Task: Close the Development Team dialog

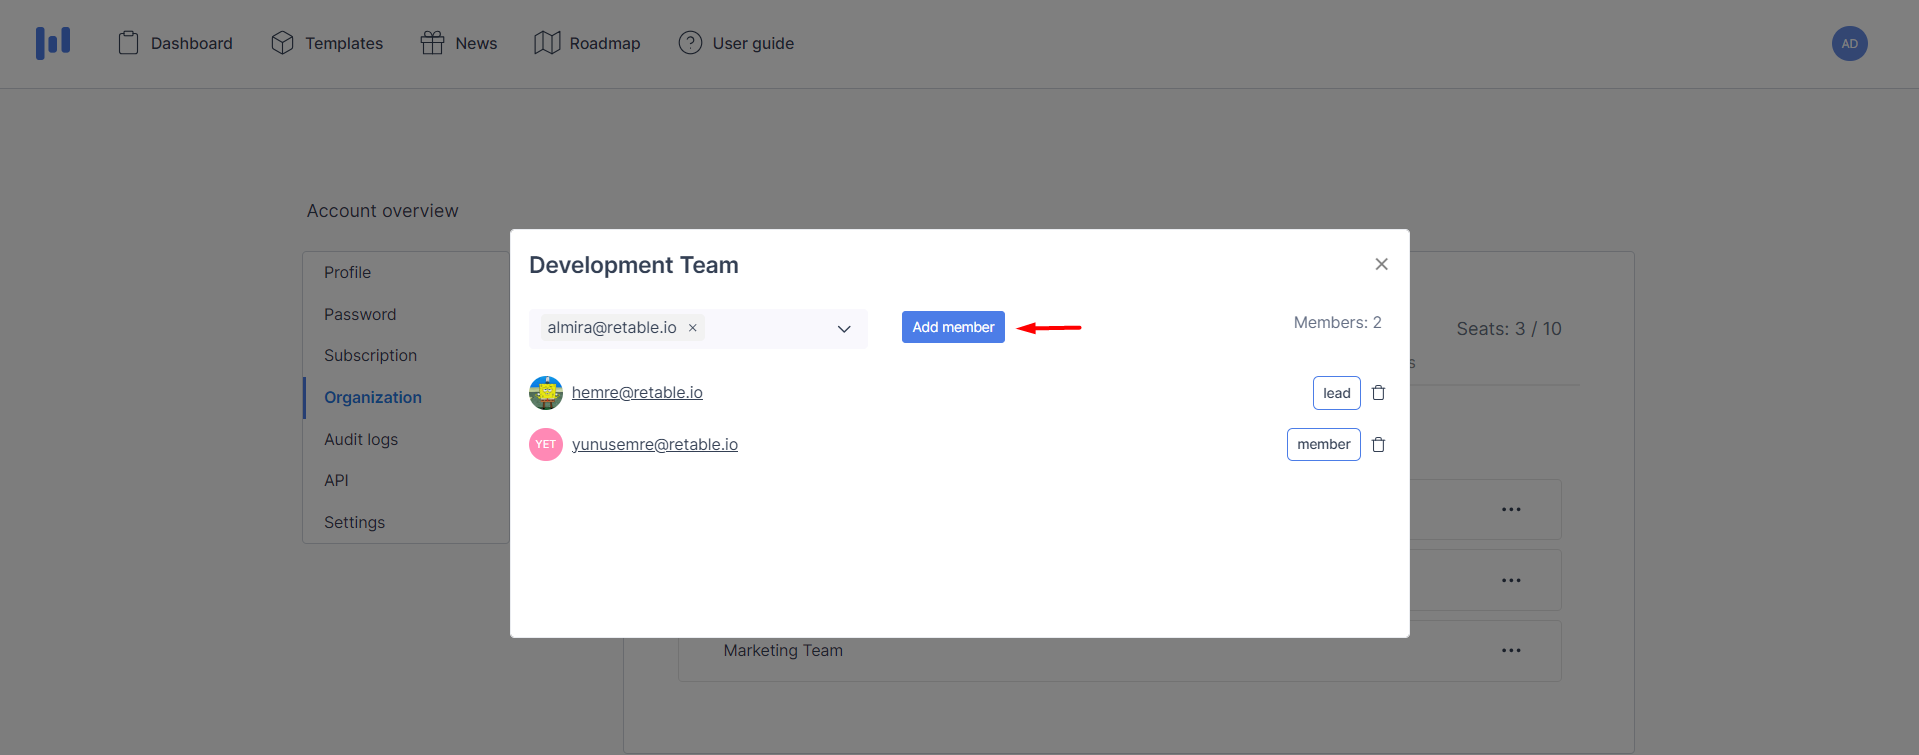Action: click(1381, 264)
